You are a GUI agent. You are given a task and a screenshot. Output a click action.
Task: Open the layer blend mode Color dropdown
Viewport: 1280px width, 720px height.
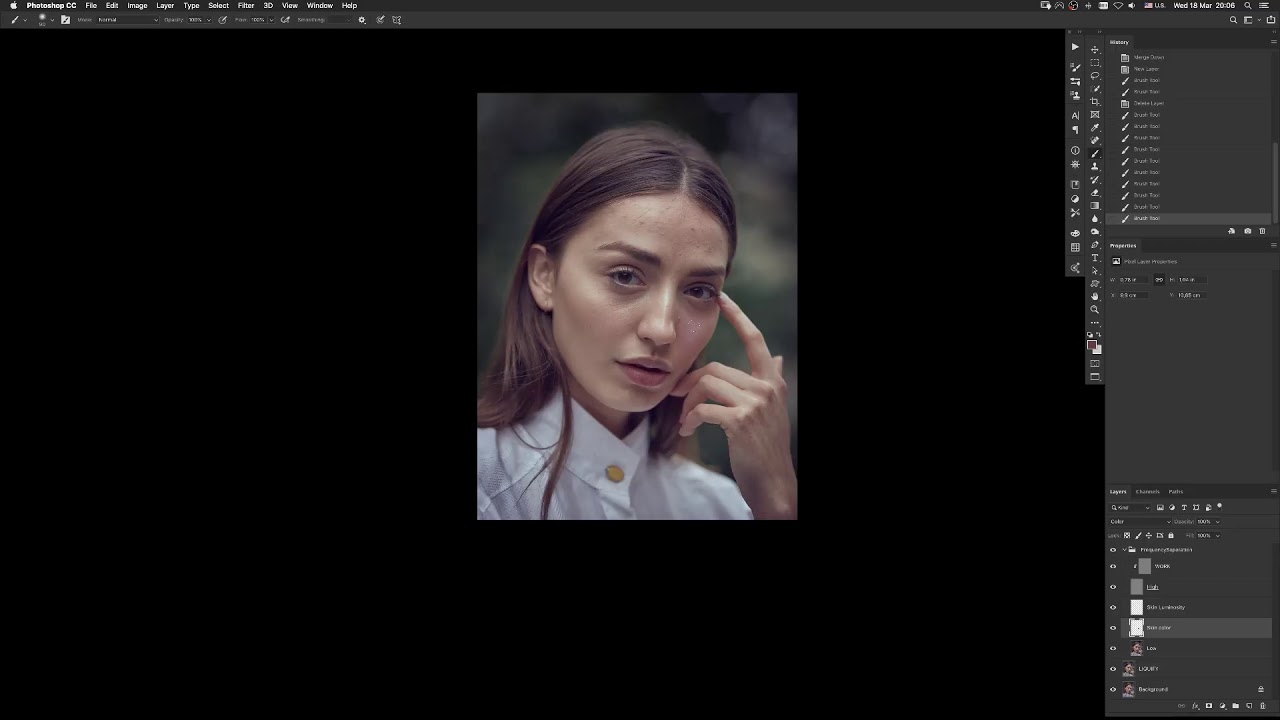[1140, 521]
